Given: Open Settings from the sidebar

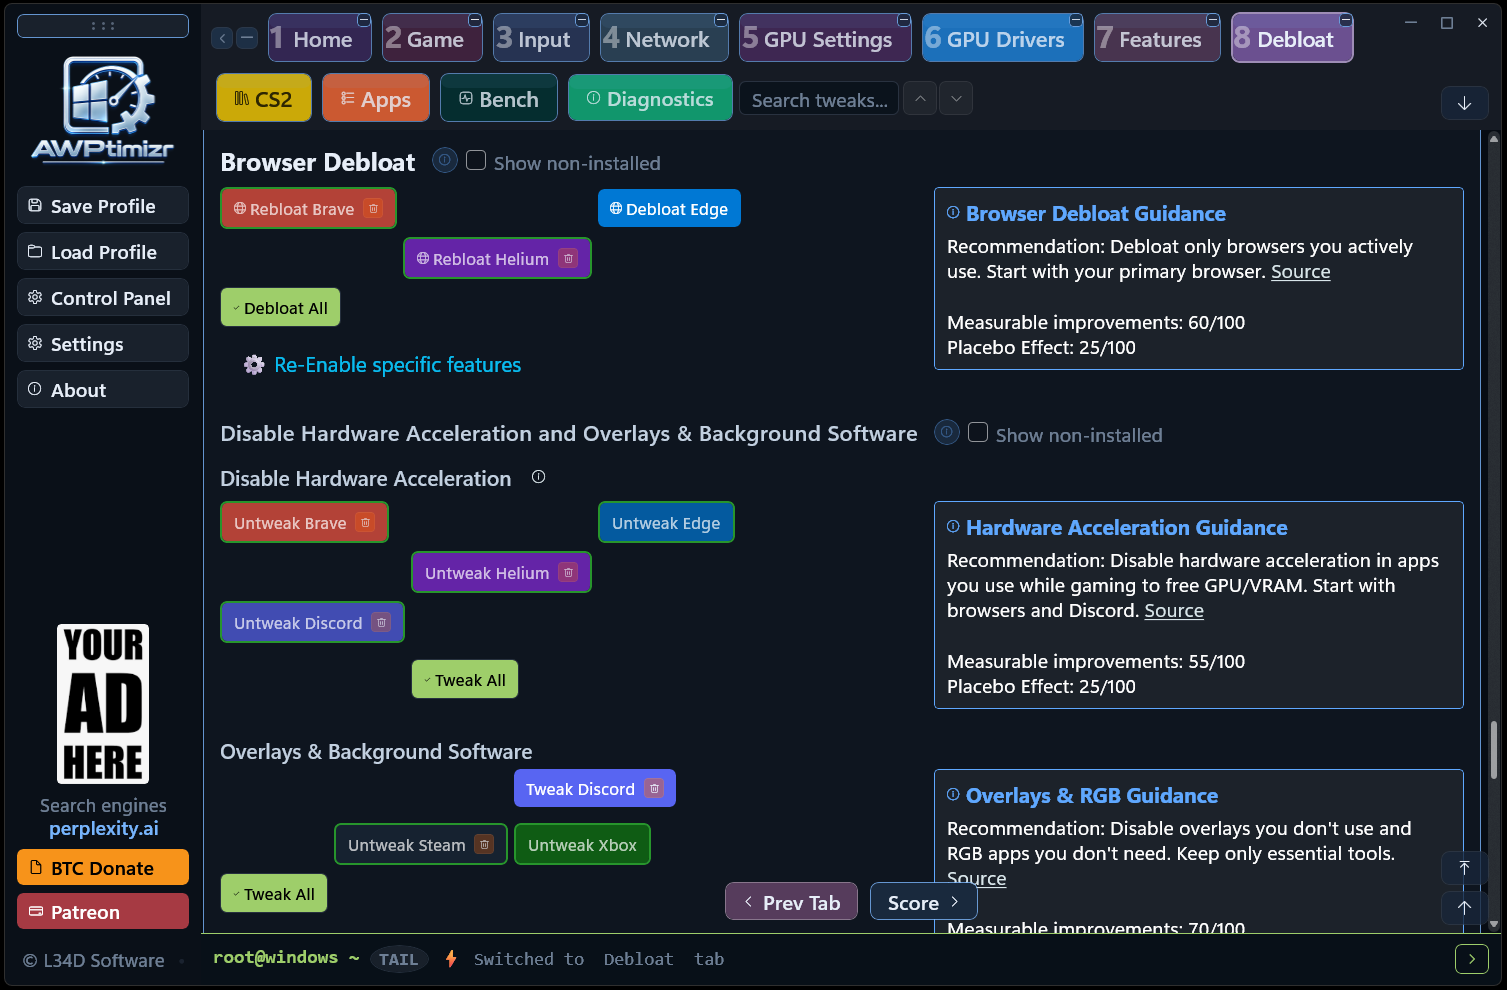Looking at the screenshot, I should [x=103, y=343].
